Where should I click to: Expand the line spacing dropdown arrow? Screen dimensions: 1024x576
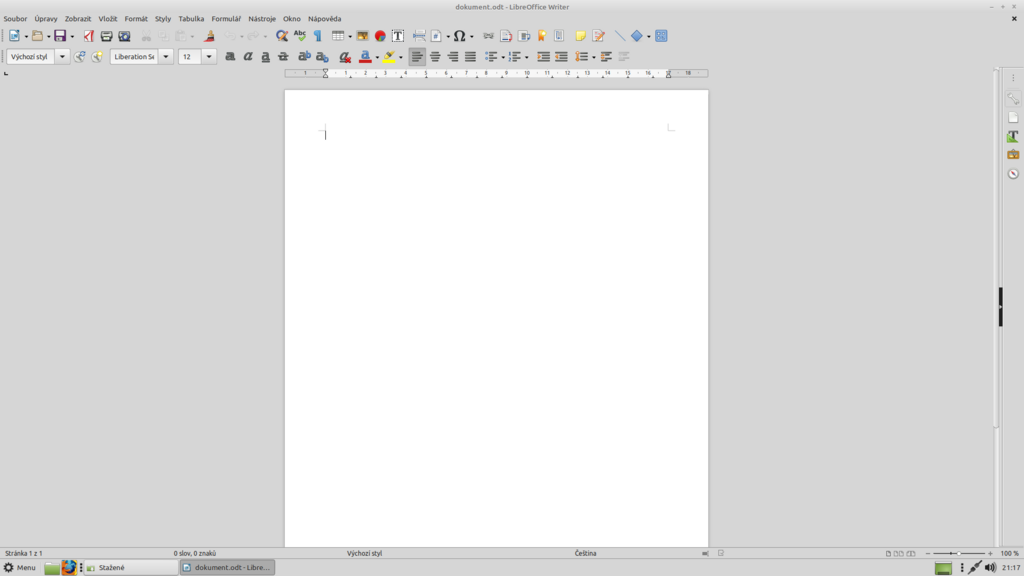[x=593, y=57]
